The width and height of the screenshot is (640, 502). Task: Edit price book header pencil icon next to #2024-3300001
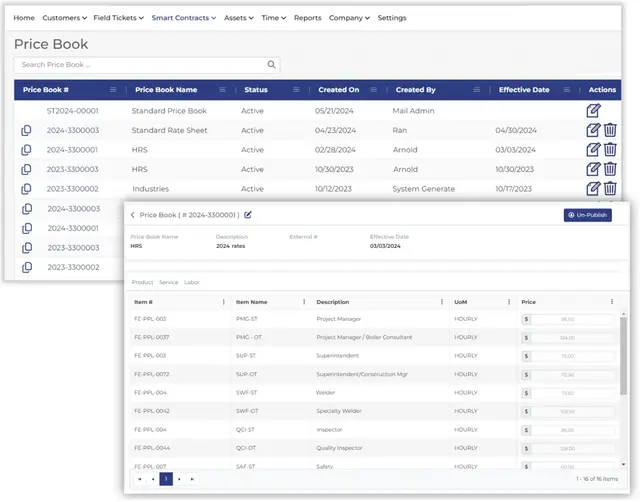248,215
